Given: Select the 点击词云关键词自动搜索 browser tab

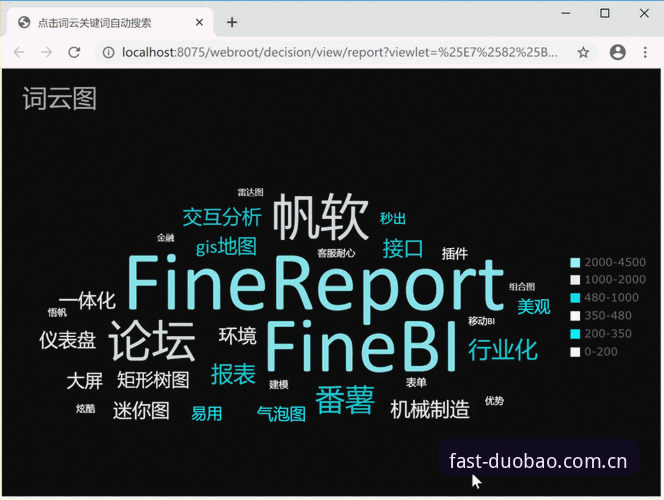Looking at the screenshot, I should tap(110, 22).
